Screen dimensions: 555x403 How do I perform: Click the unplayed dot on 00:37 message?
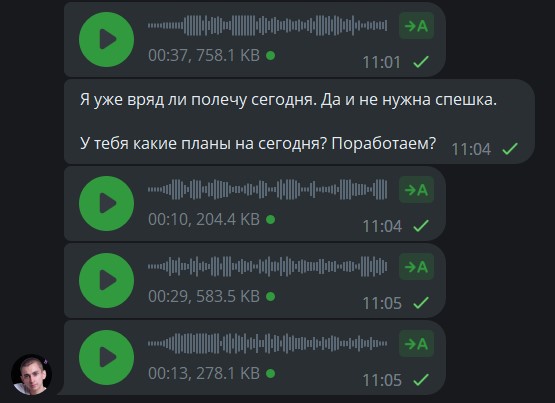270,56
